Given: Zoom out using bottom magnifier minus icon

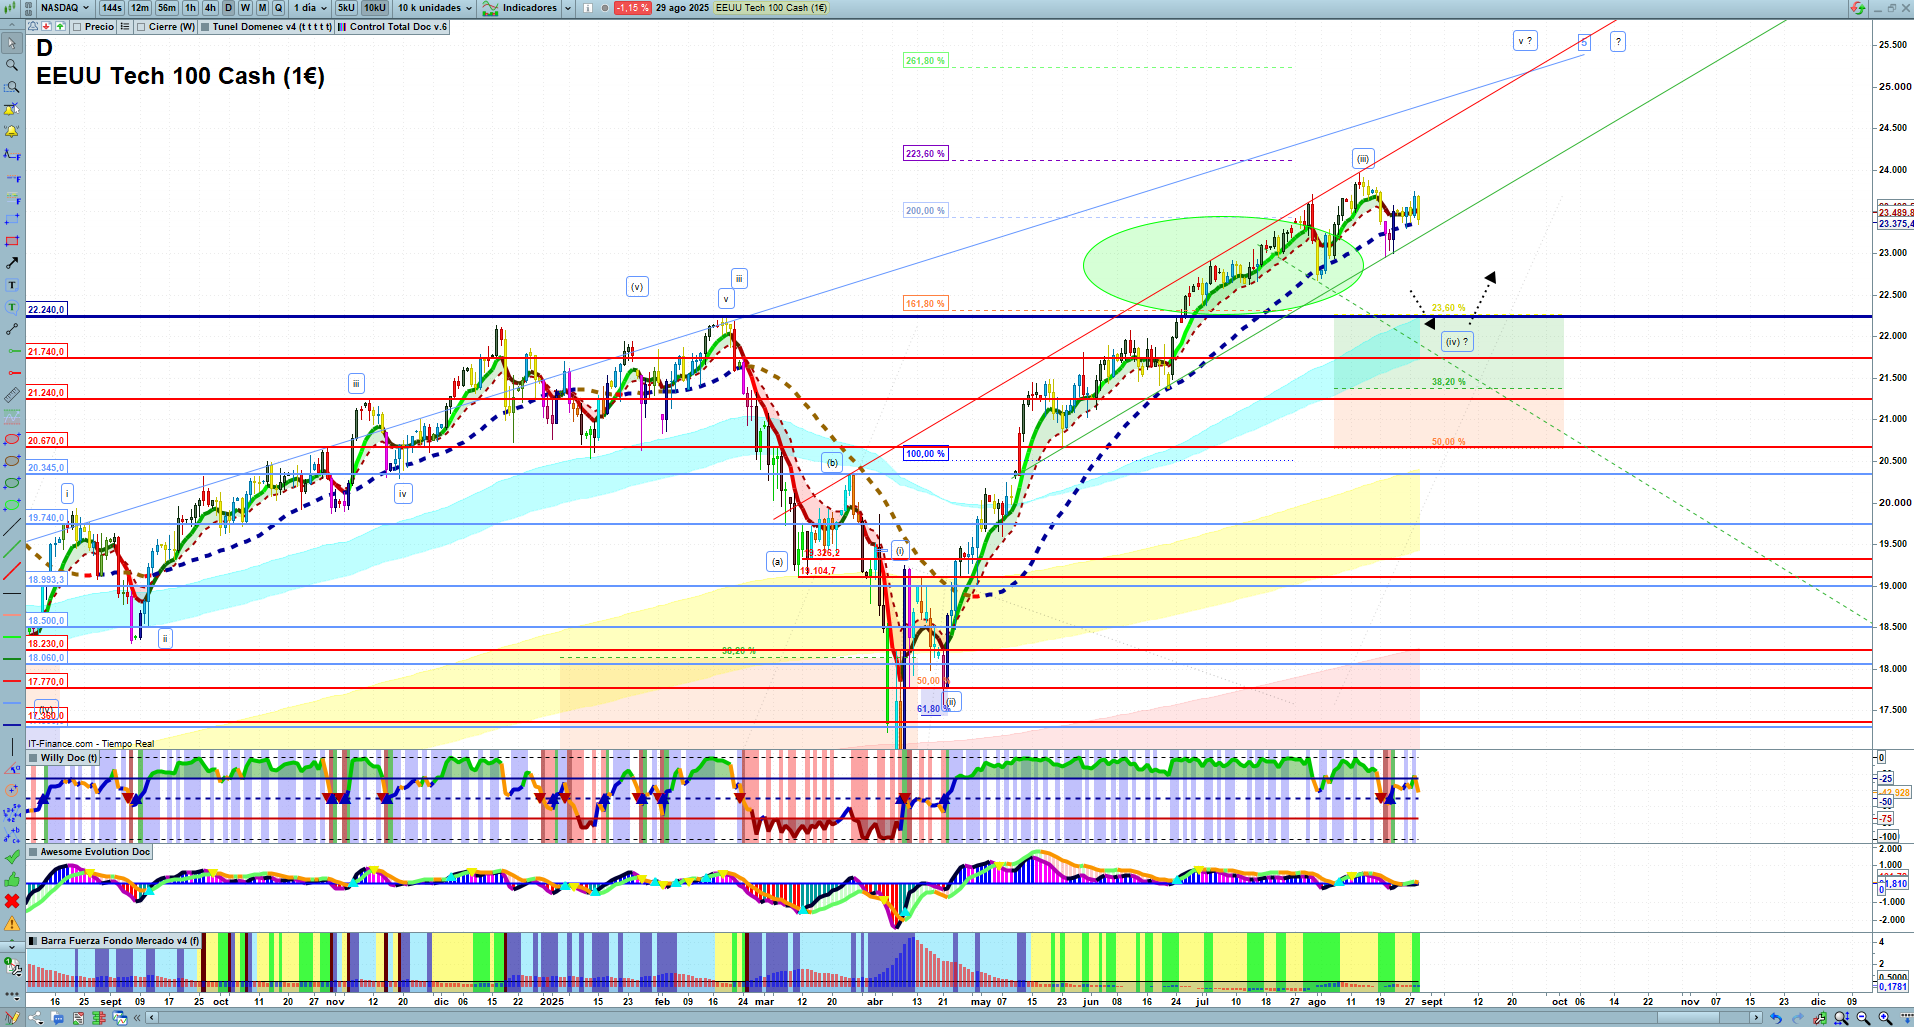Looking at the screenshot, I should 1863,1018.
